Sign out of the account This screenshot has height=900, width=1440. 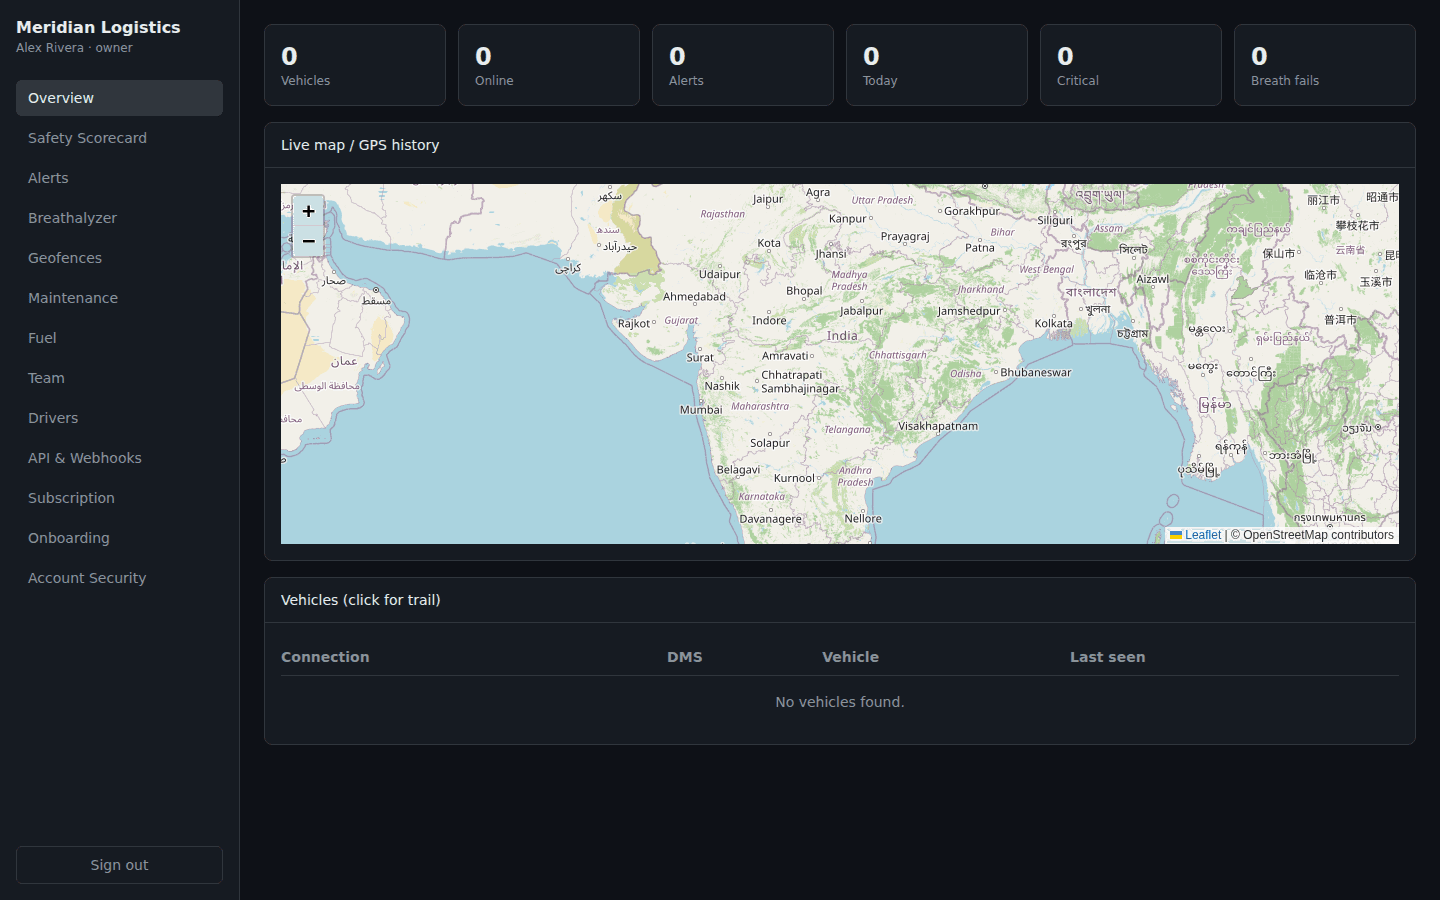pyautogui.click(x=119, y=865)
